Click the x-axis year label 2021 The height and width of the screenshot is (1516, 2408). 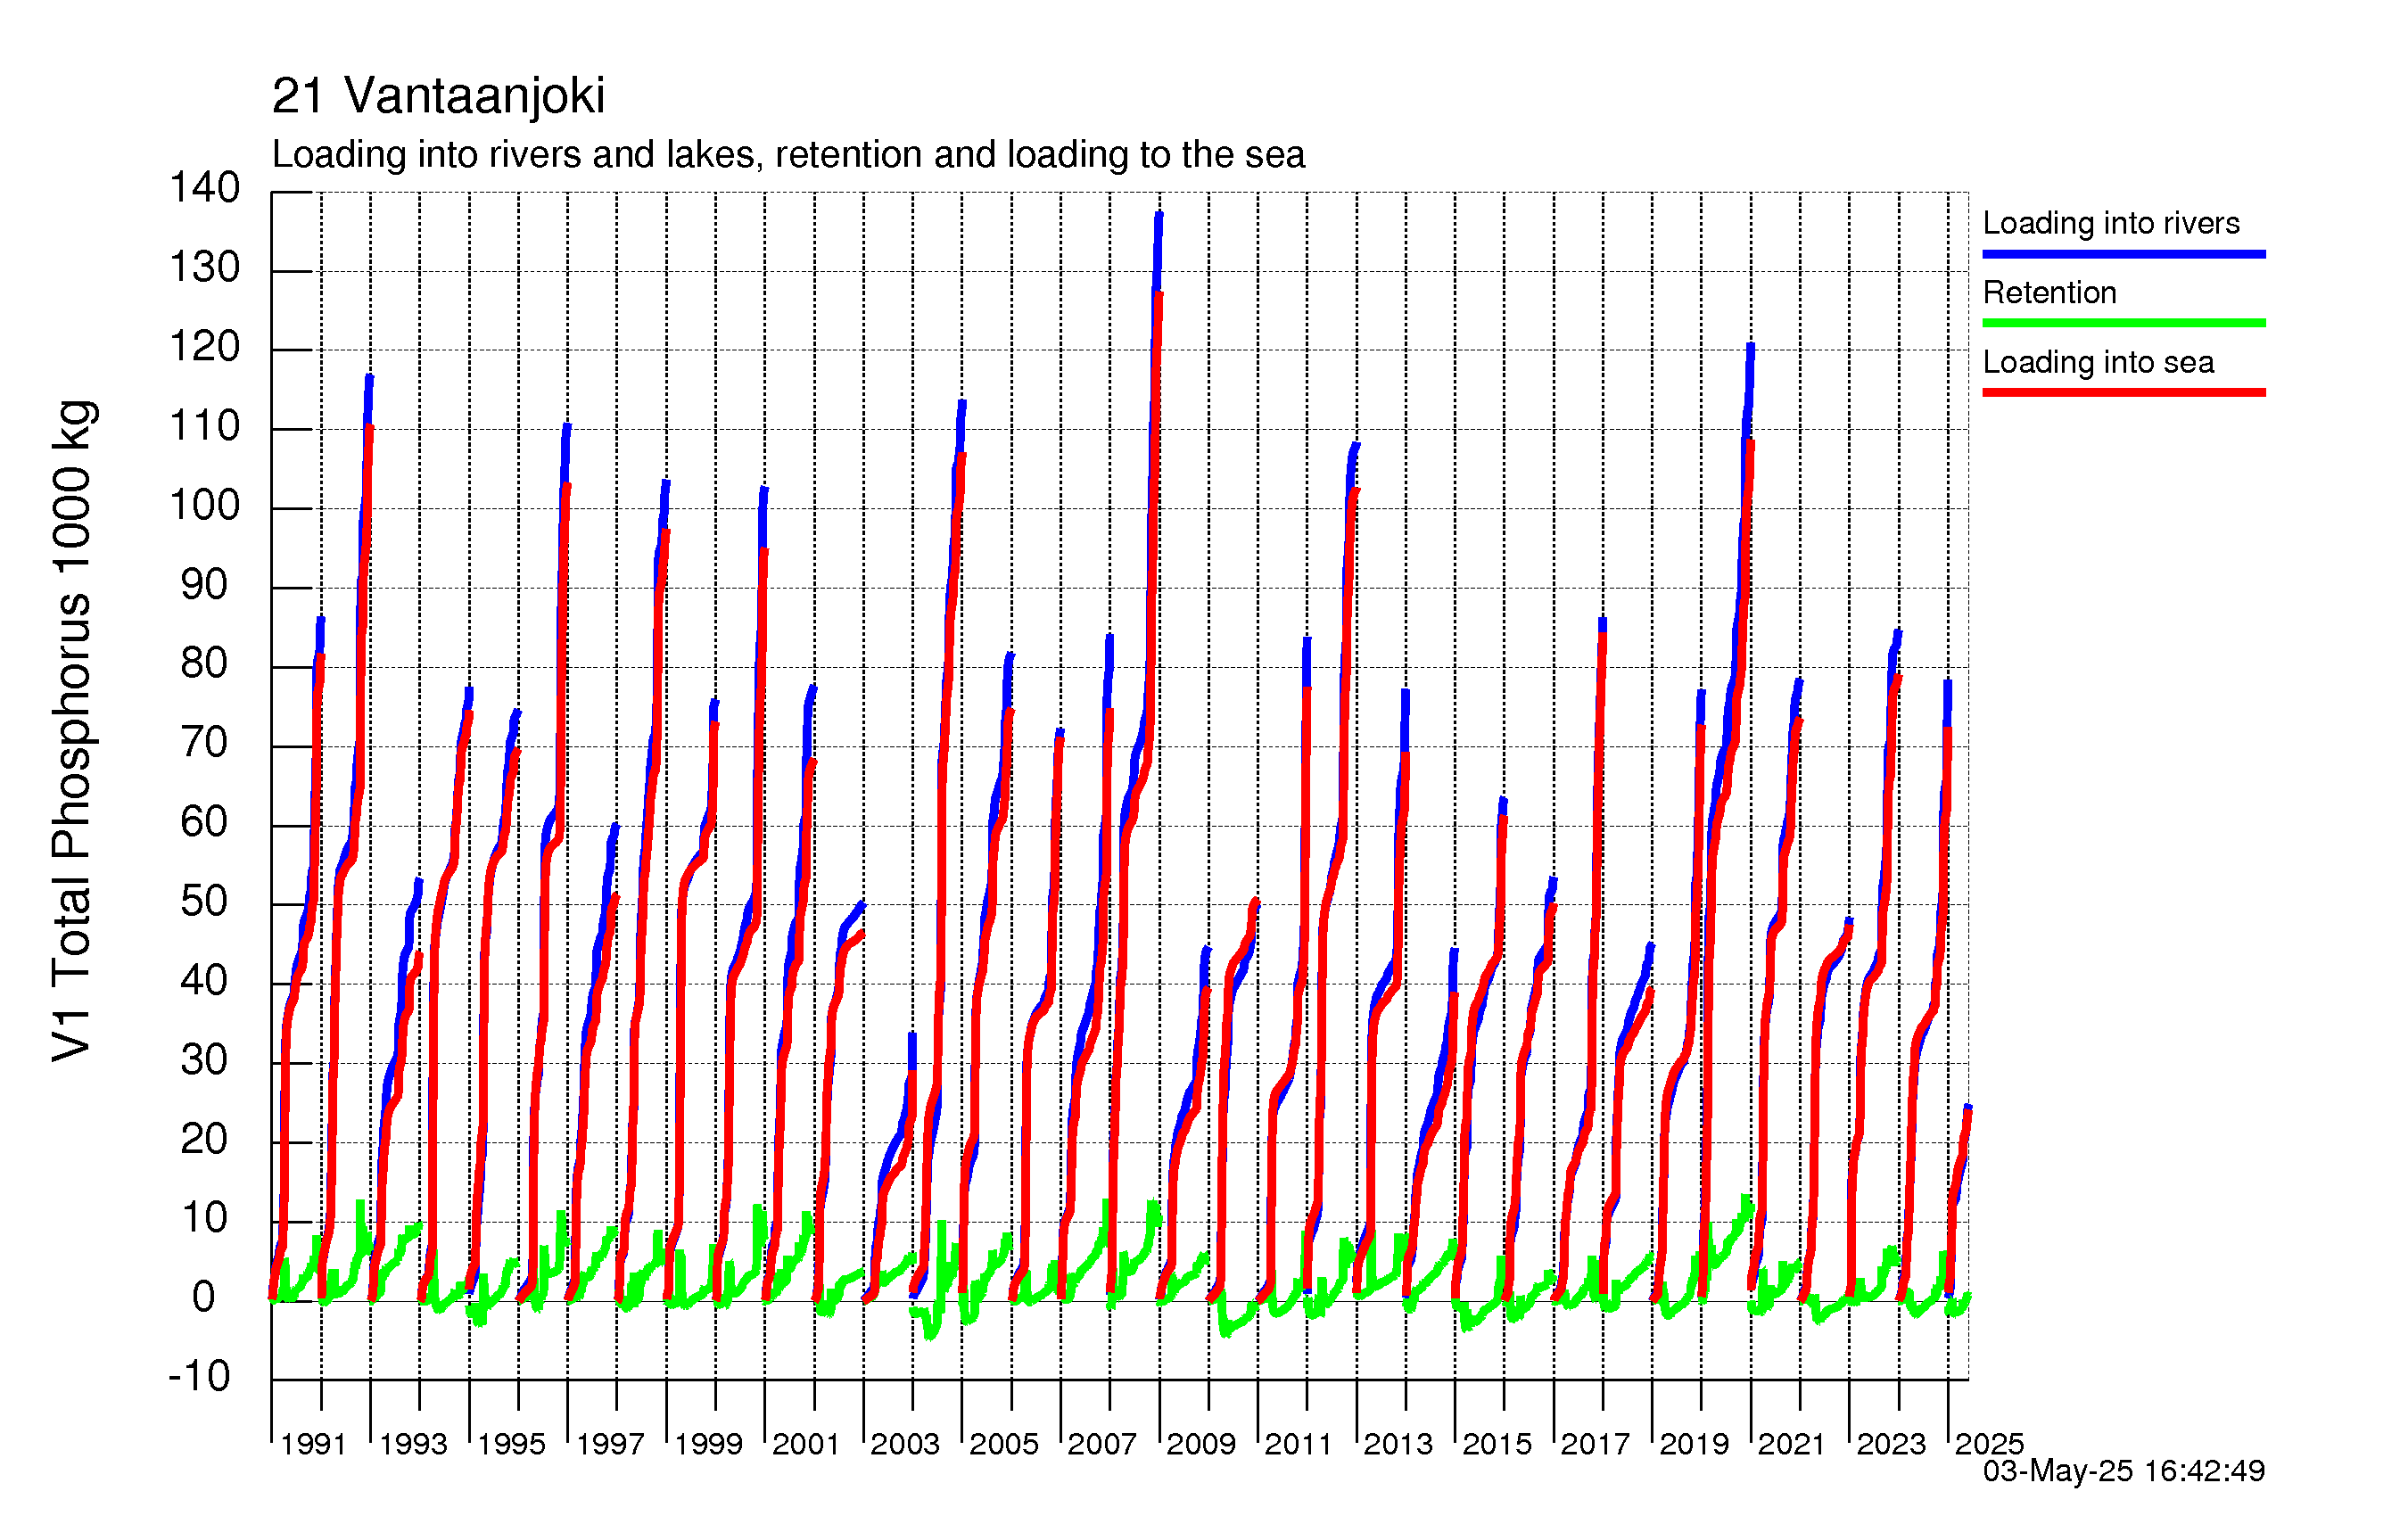pos(1792,1444)
